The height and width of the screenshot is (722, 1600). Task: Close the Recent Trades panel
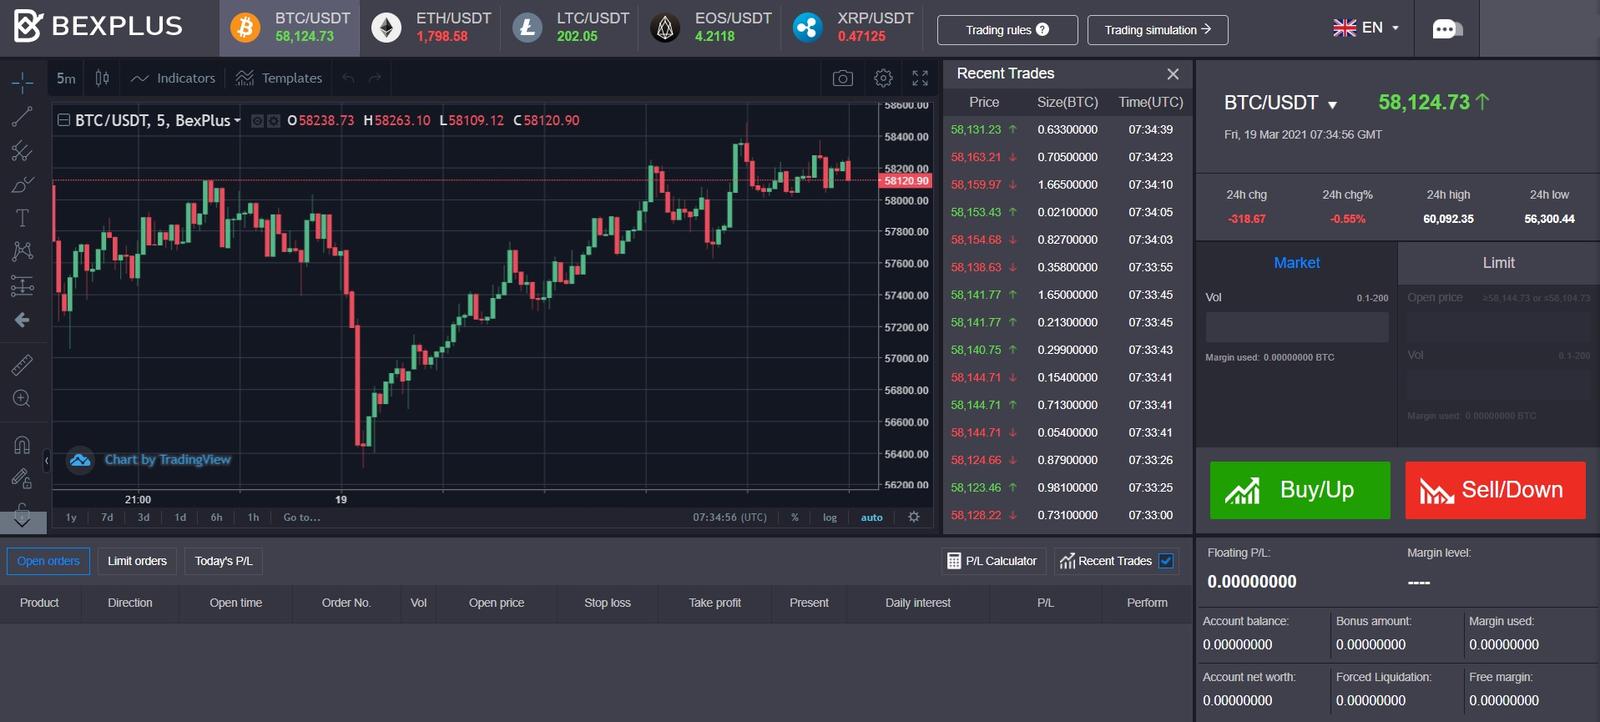point(1173,74)
